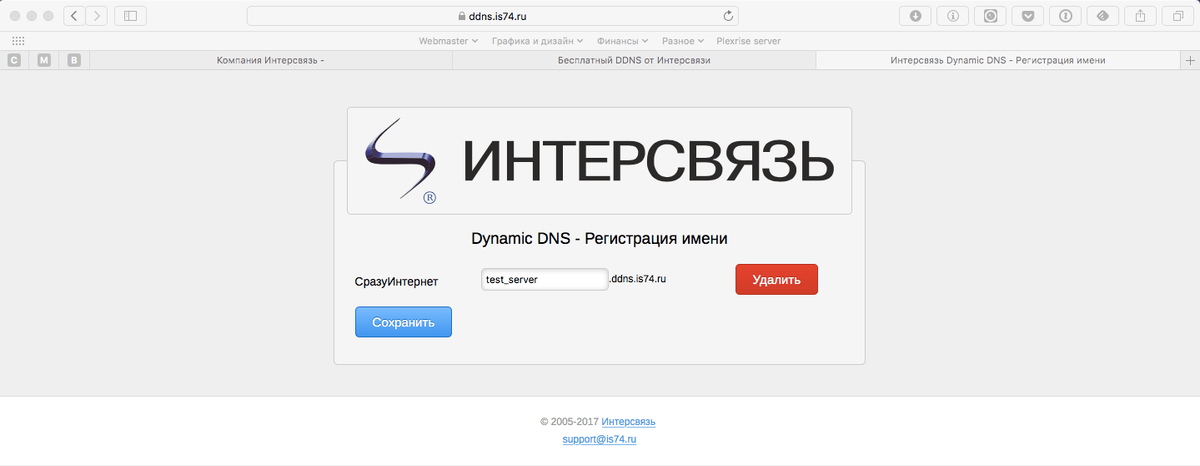Expand the 'Графика и дизайн' bookmarks folder
This screenshot has width=1200, height=466.
538,41
